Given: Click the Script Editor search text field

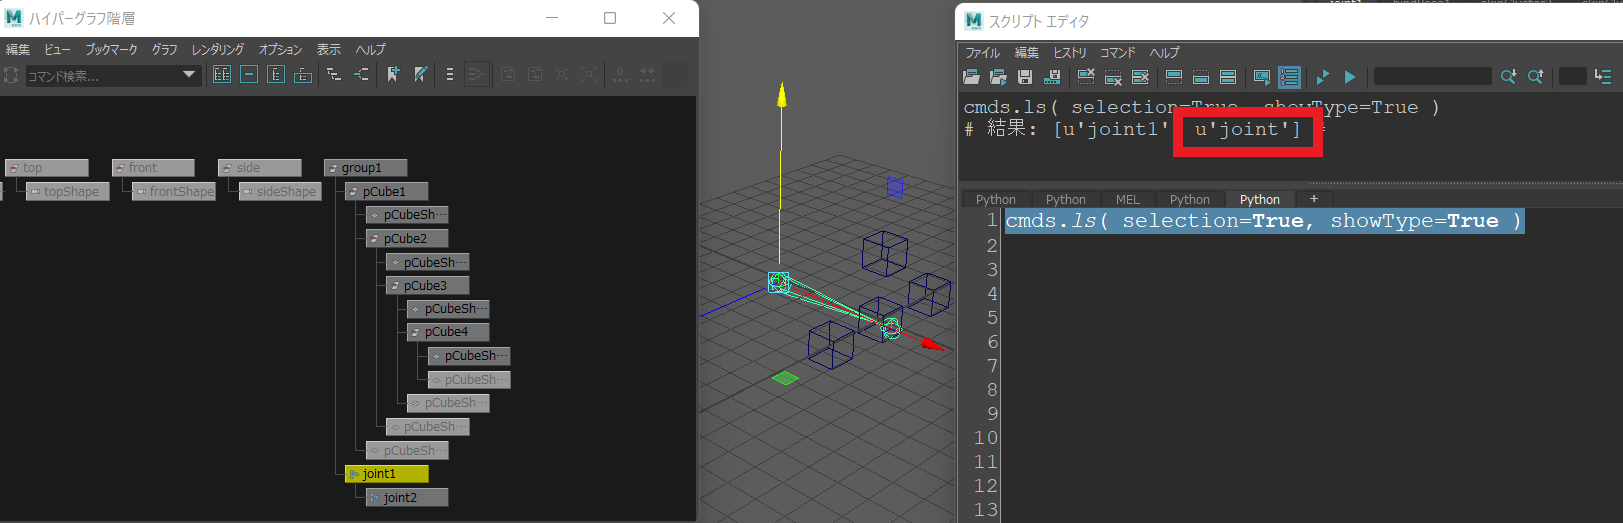Looking at the screenshot, I should coord(1432,77).
